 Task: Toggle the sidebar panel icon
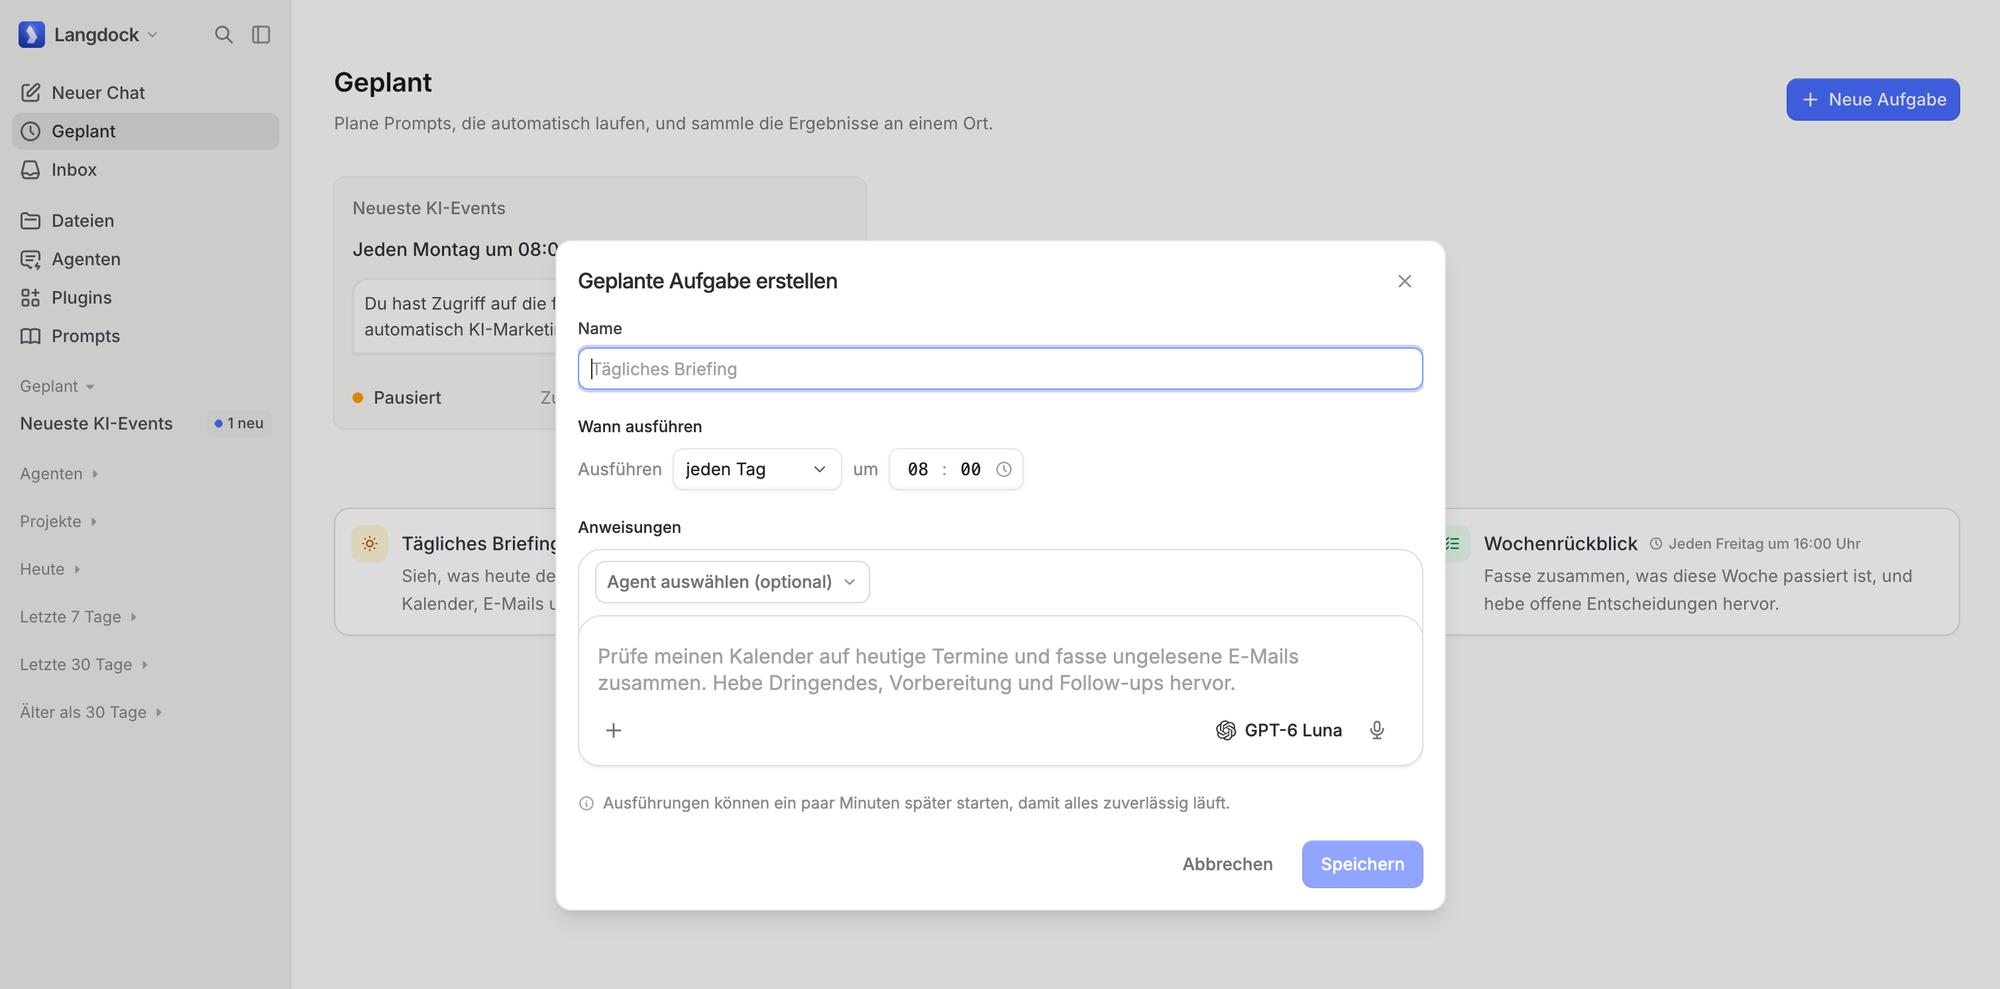[x=261, y=35]
